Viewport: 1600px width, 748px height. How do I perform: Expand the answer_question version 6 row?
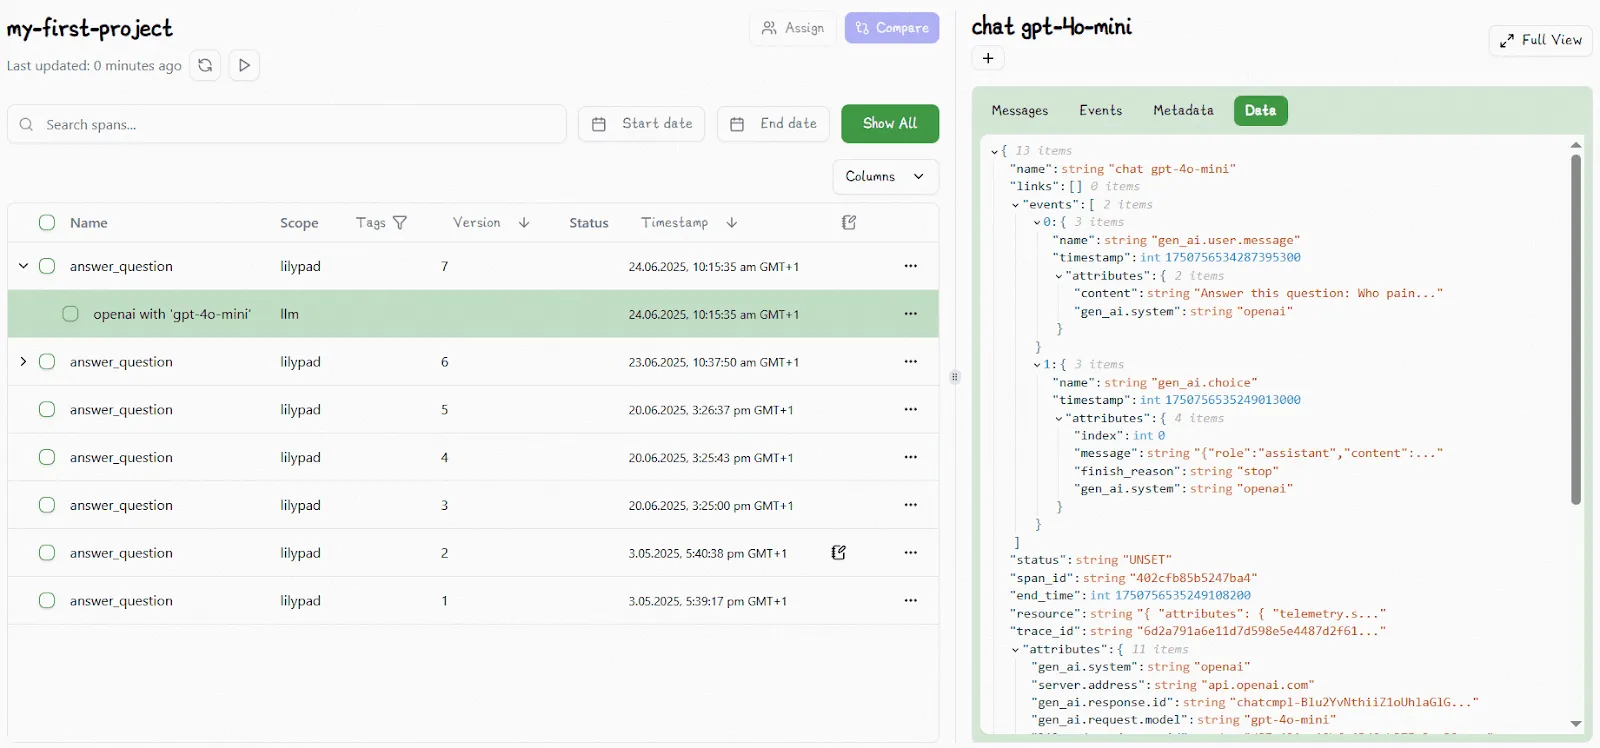23,362
